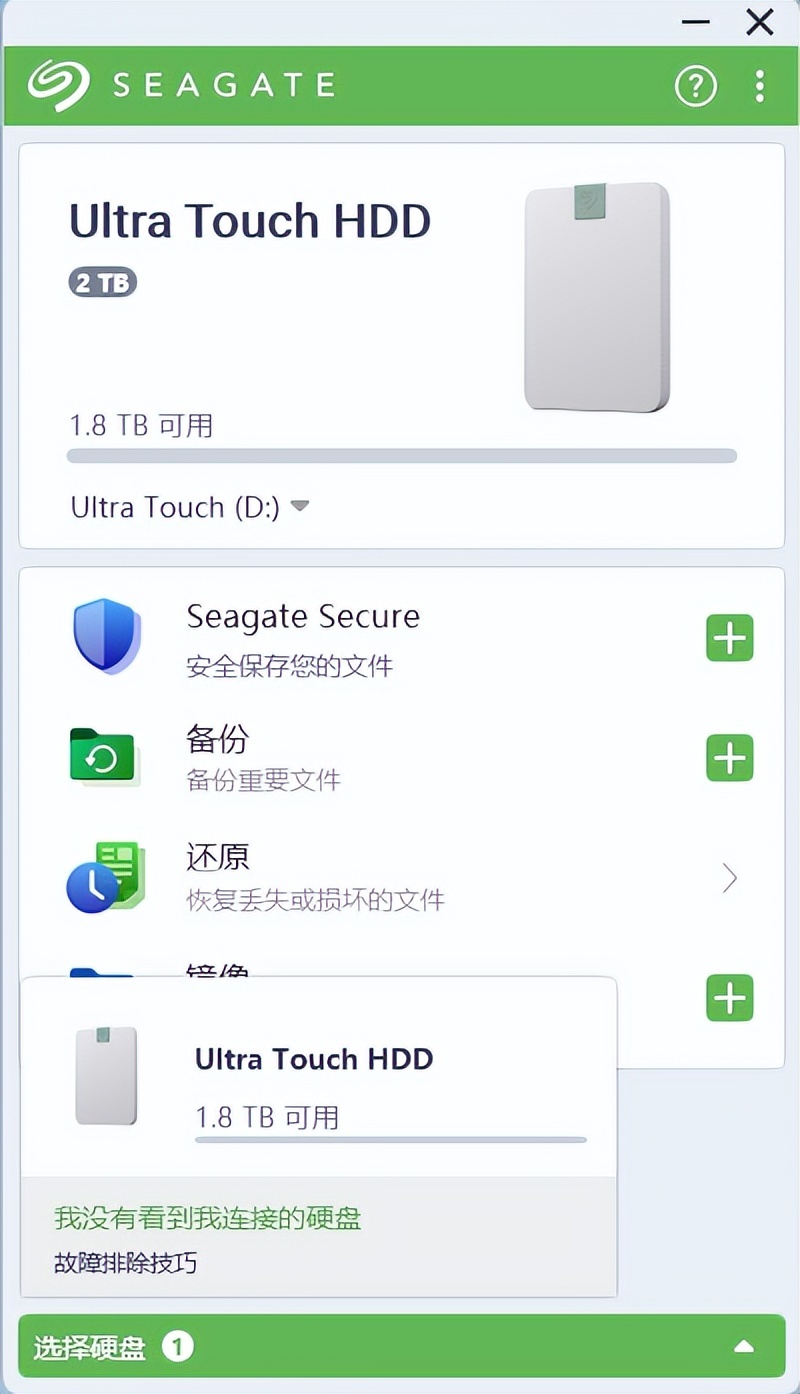Click the restore clock document icon
This screenshot has height=1394, width=800.
[x=105, y=877]
